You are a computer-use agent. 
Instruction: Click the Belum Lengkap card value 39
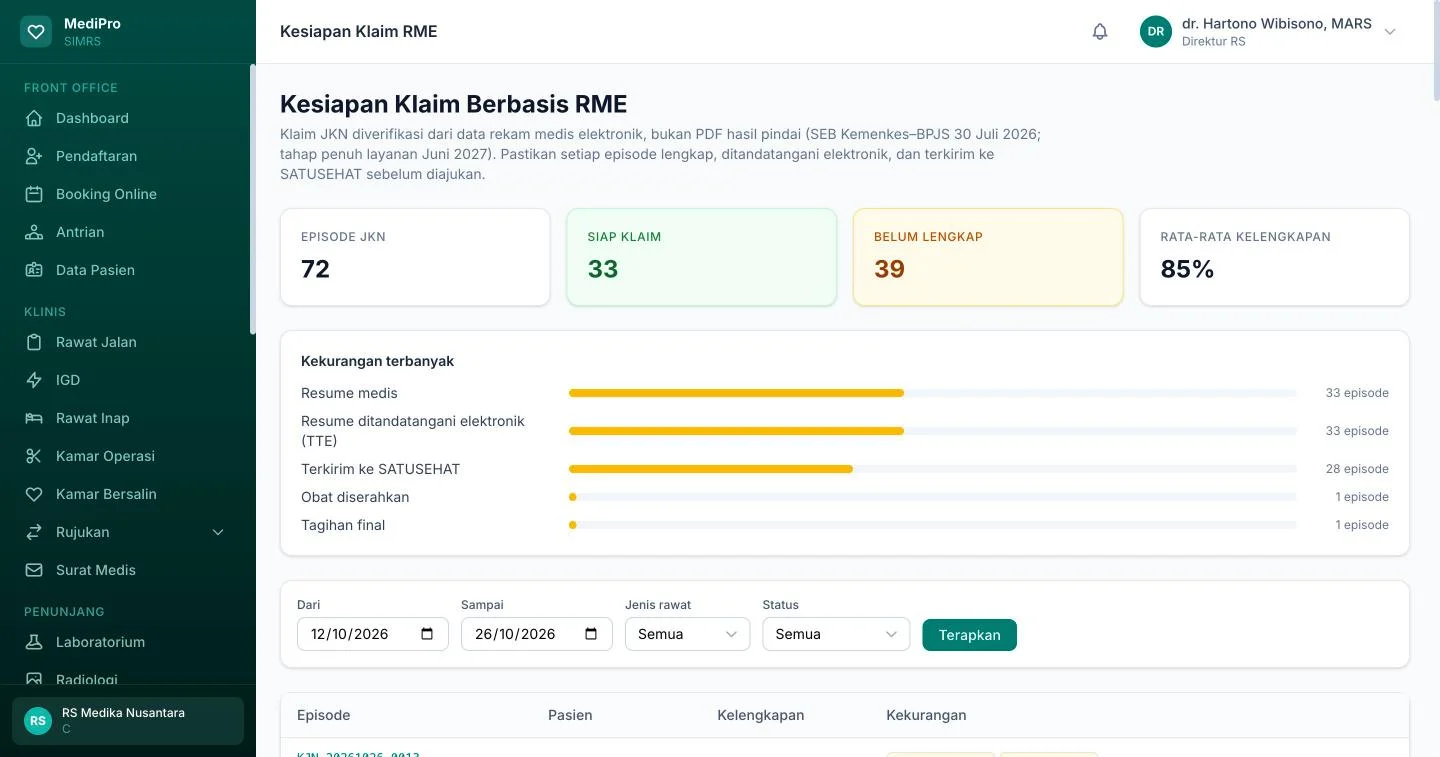889,269
